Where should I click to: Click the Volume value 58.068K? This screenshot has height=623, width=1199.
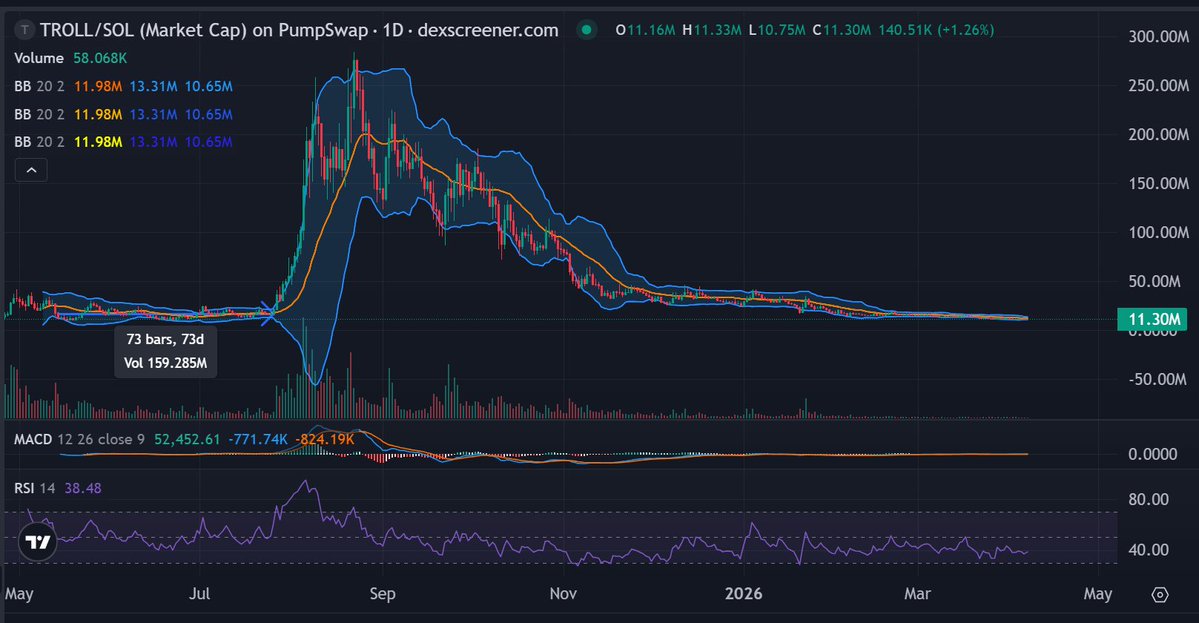[100, 58]
